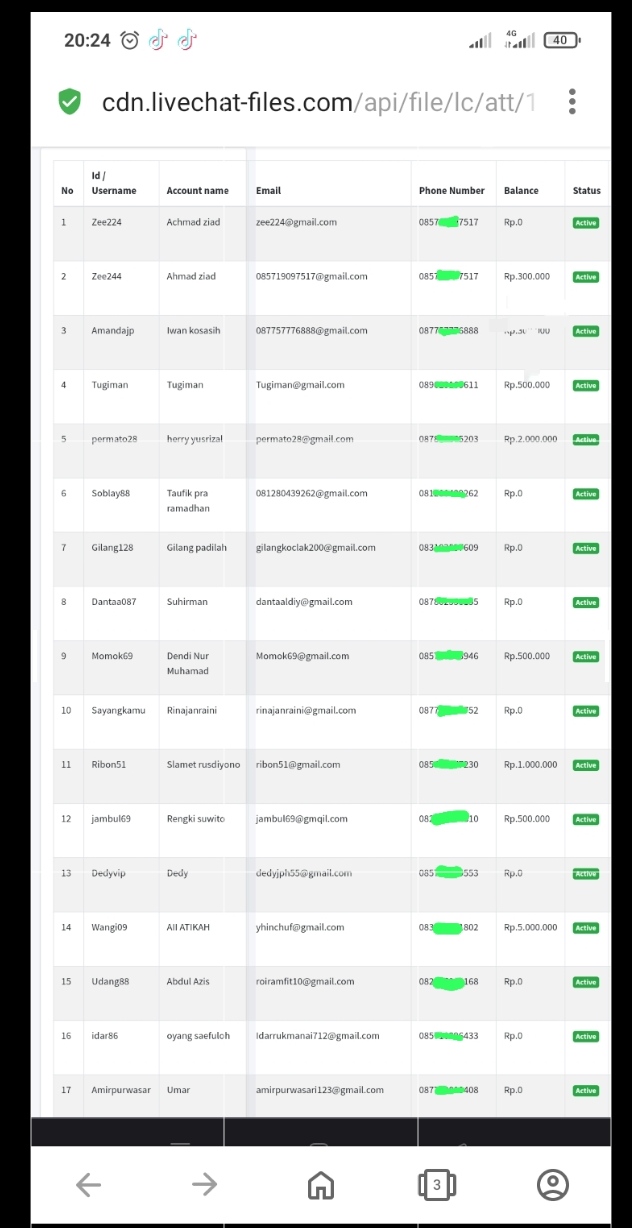Open the browser three-dot menu
Viewport: 632px width, 1228px height.
(x=572, y=101)
